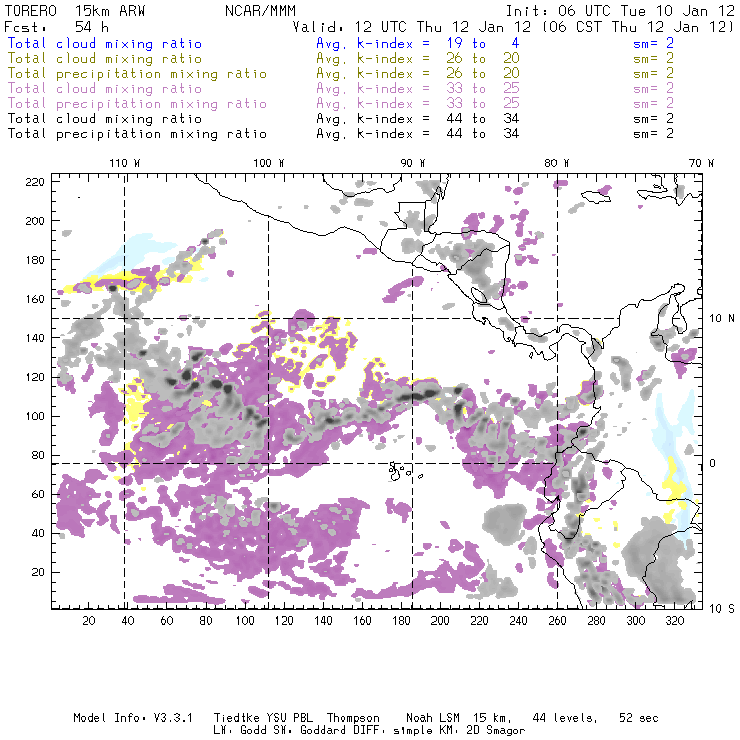This screenshot has width=740, height=740.
Task: Click the "70 W" longitude label
Action: pyautogui.click(x=701, y=163)
